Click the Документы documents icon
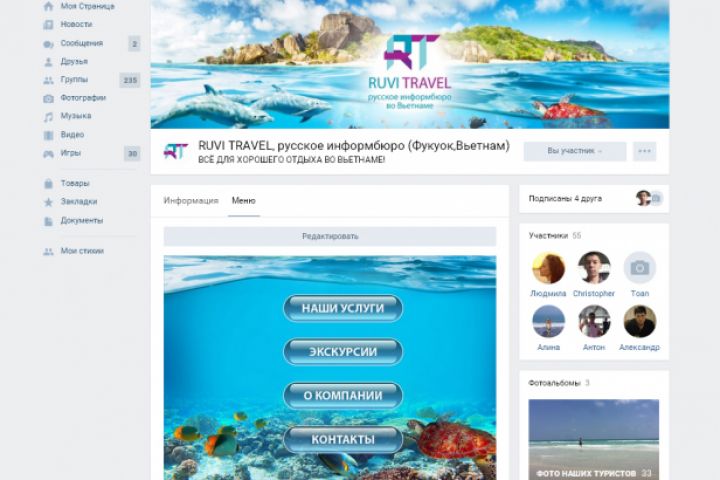The height and width of the screenshot is (480, 720). pos(48,221)
